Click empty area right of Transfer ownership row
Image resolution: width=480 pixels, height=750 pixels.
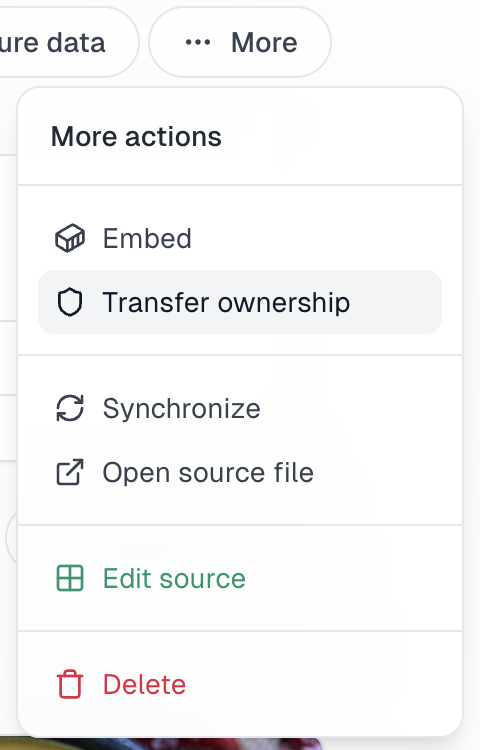point(396,302)
